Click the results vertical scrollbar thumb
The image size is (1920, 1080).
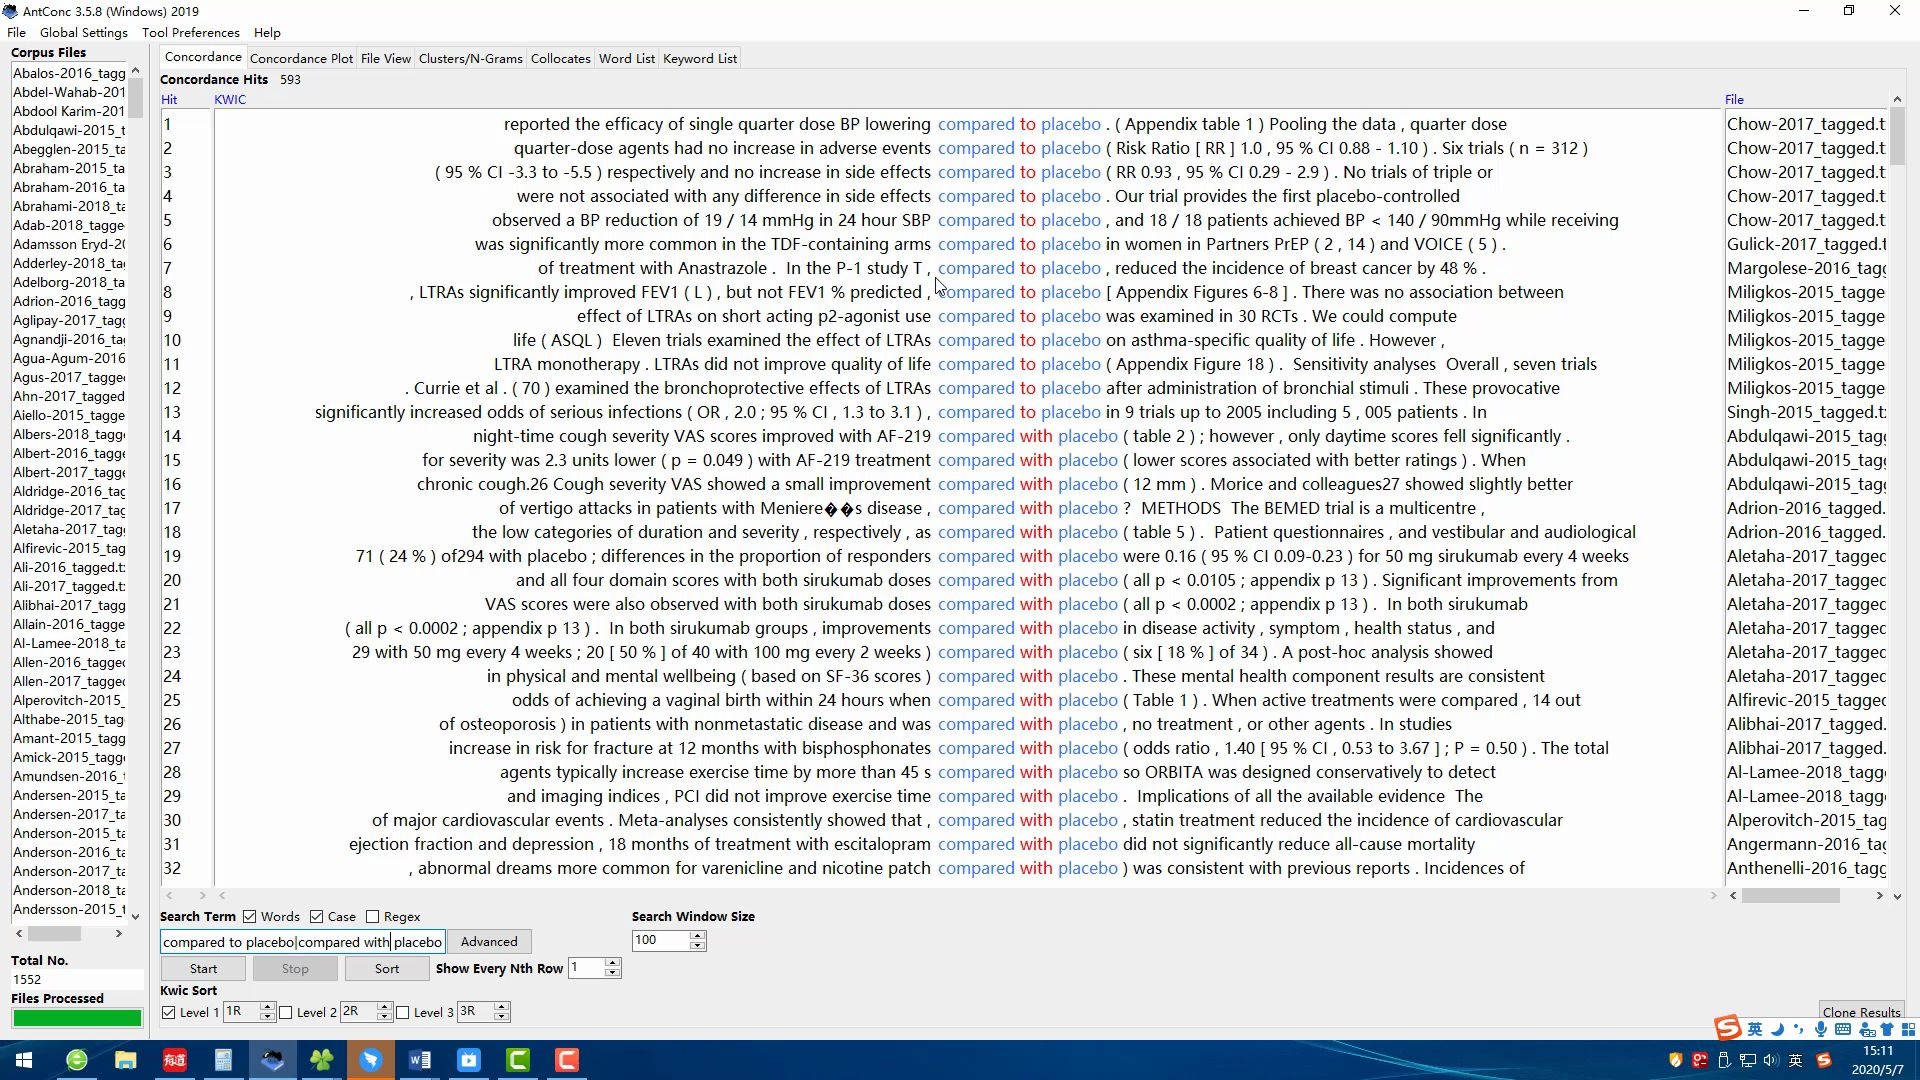point(1897,137)
